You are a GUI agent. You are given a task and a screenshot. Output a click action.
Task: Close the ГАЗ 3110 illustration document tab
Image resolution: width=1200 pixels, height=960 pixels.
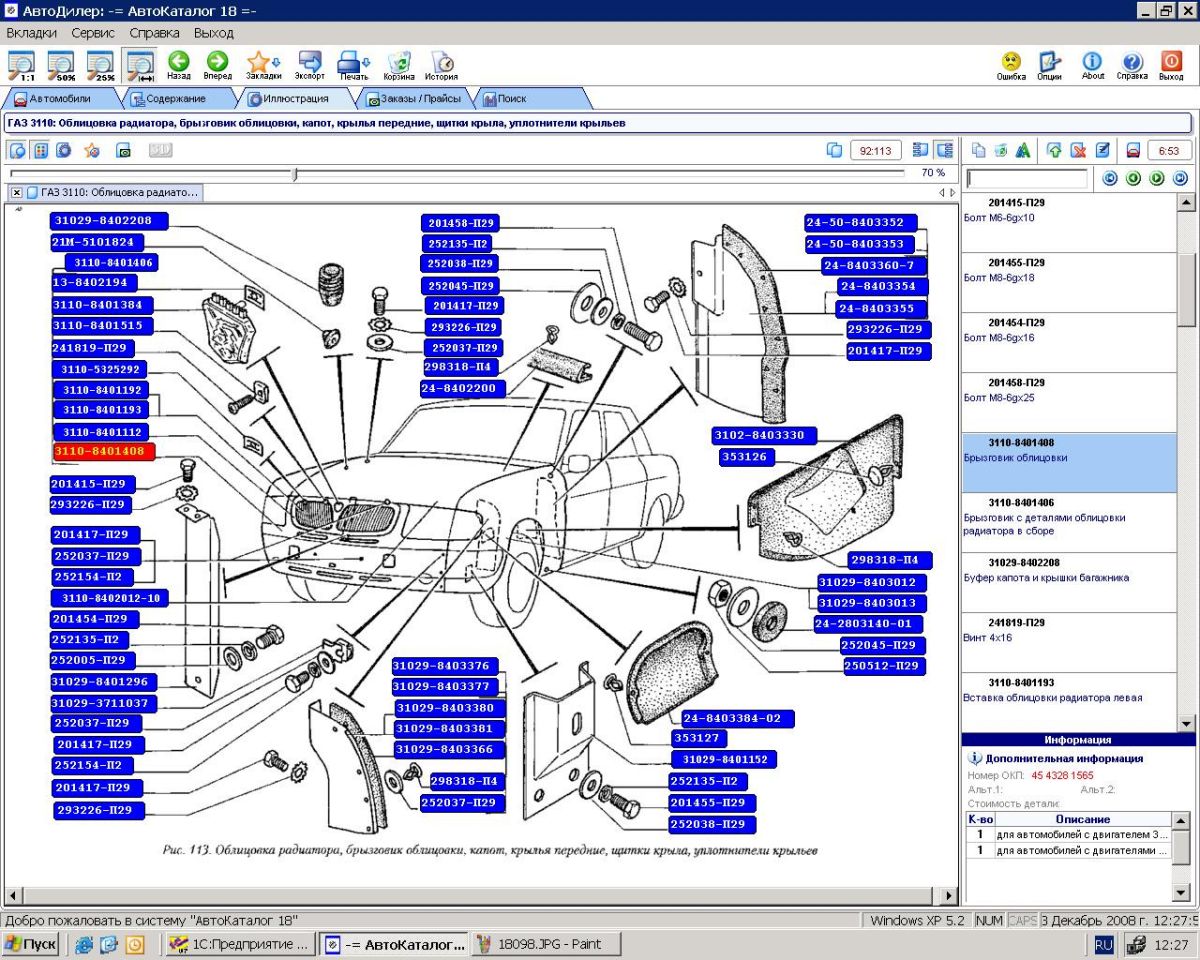click(x=17, y=192)
